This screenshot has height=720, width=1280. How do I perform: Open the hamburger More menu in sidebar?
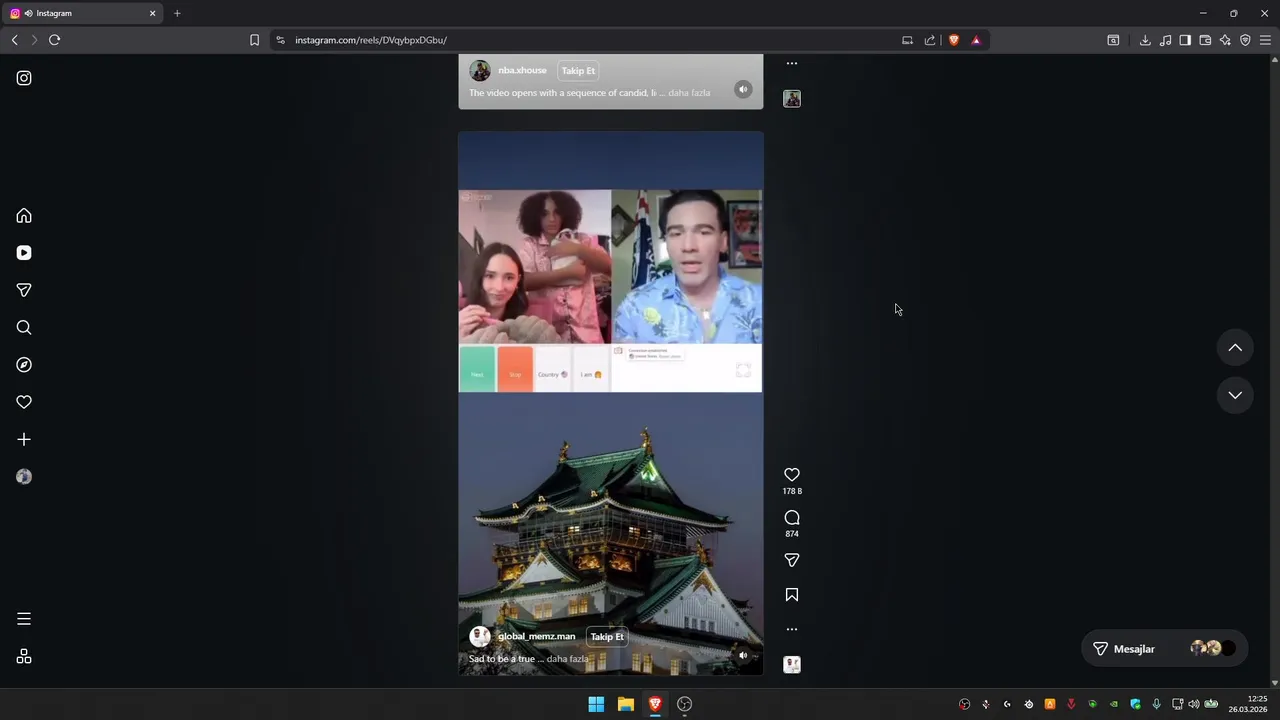[x=24, y=619]
